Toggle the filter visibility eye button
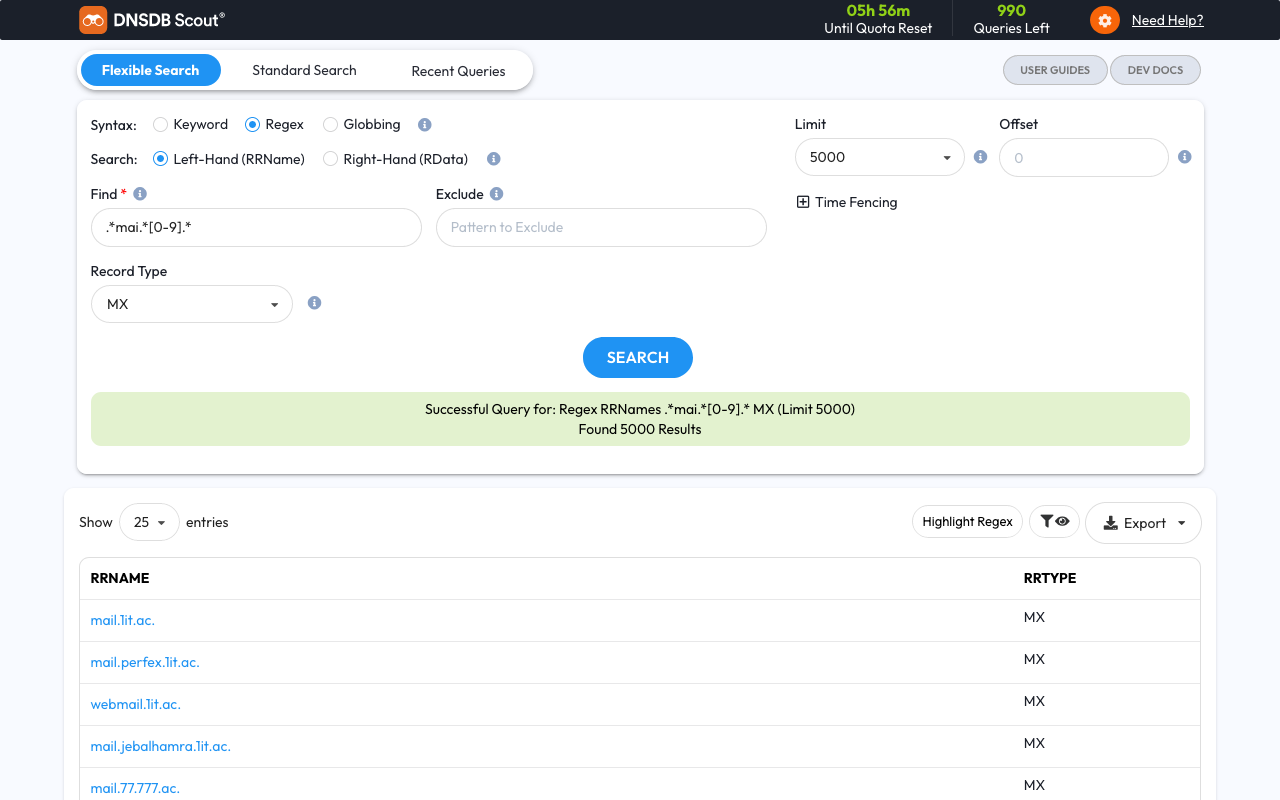Image resolution: width=1280 pixels, height=800 pixels. coord(1054,522)
